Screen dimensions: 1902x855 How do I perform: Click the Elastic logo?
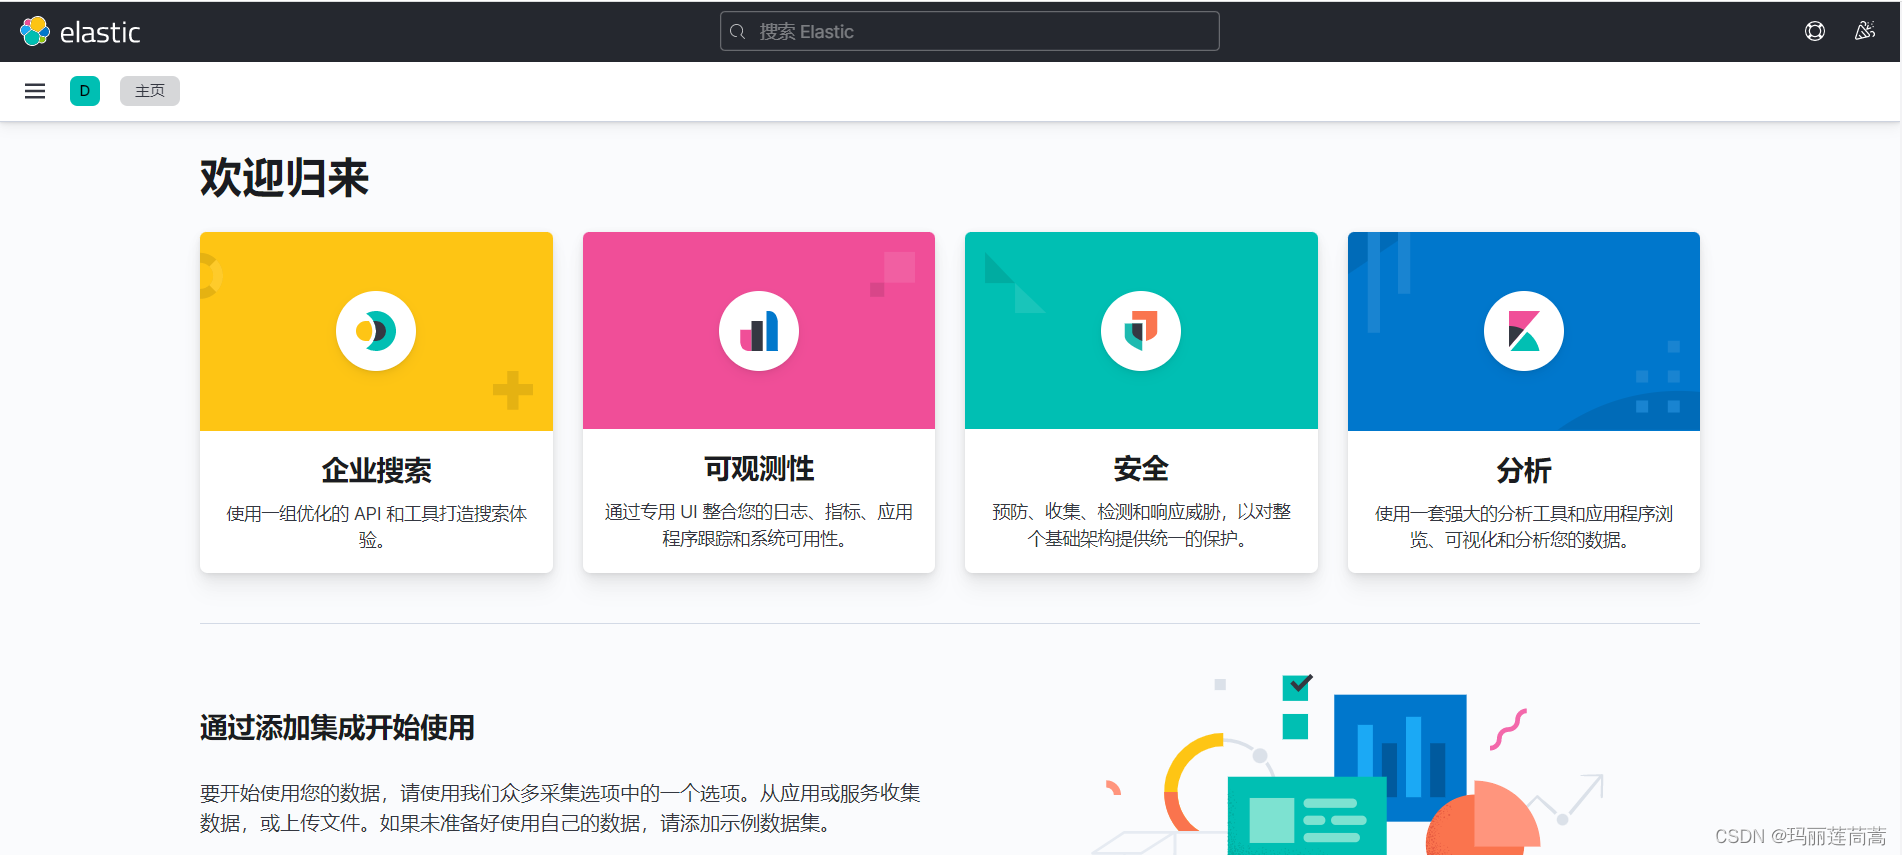tap(80, 32)
